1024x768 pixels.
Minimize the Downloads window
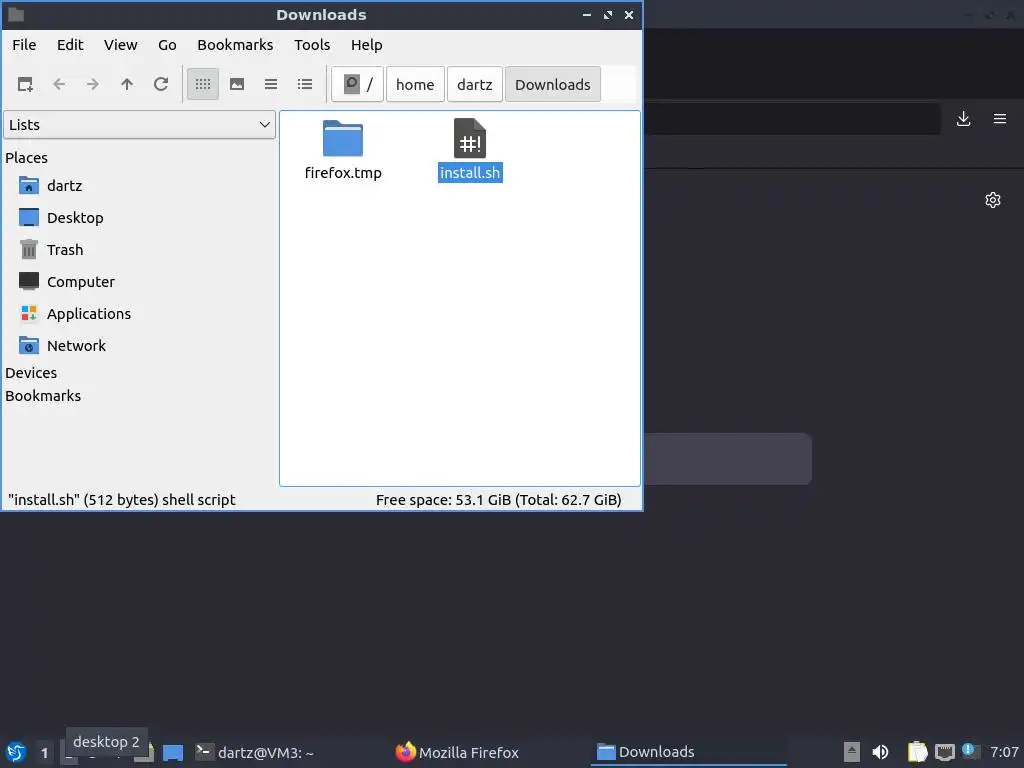pyautogui.click(x=587, y=14)
